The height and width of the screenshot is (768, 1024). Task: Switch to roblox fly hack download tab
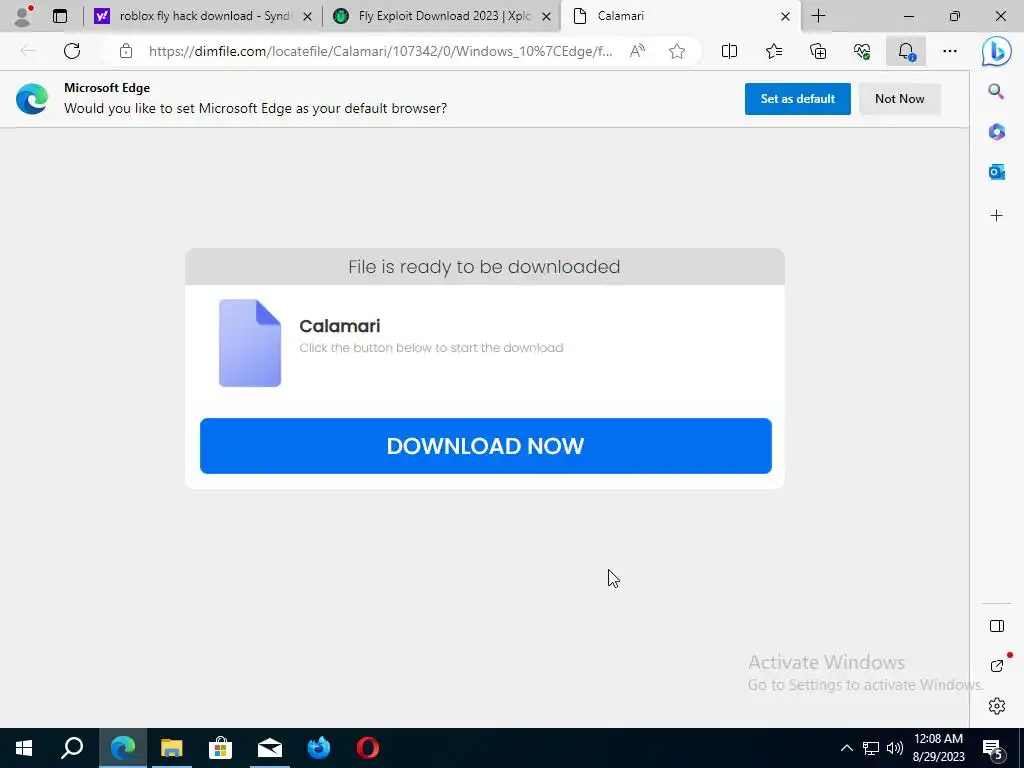click(202, 16)
